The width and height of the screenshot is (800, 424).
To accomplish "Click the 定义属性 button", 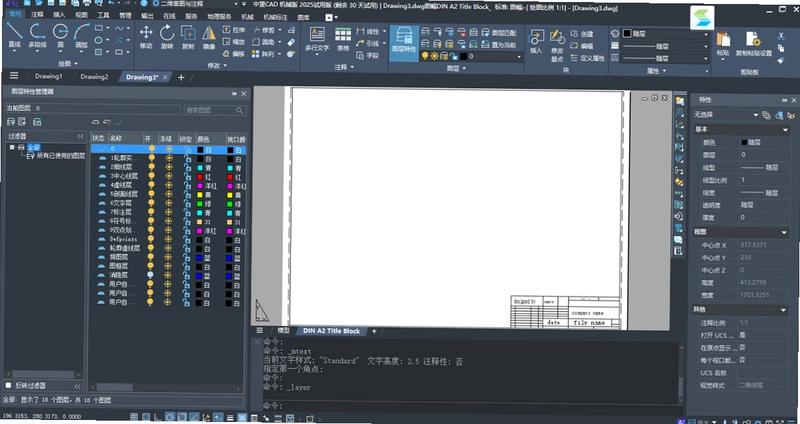I will [587, 58].
